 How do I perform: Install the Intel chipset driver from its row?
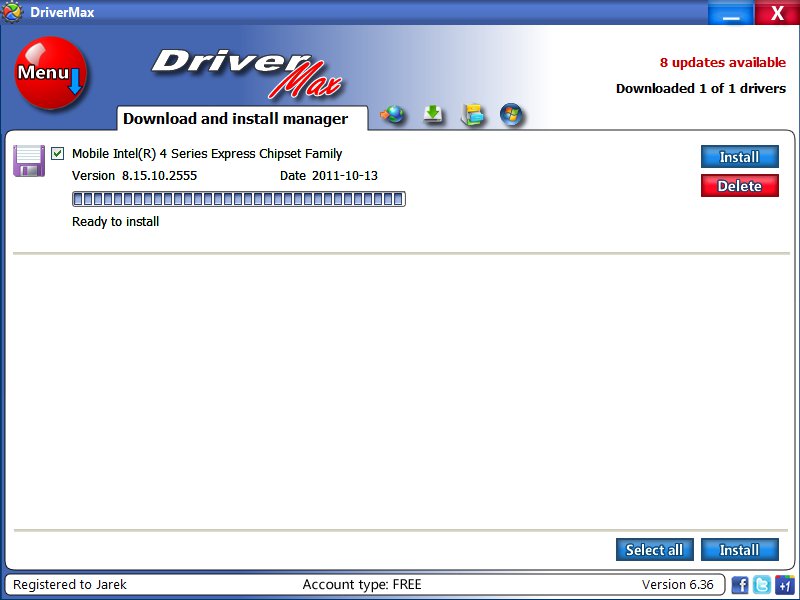coord(740,157)
